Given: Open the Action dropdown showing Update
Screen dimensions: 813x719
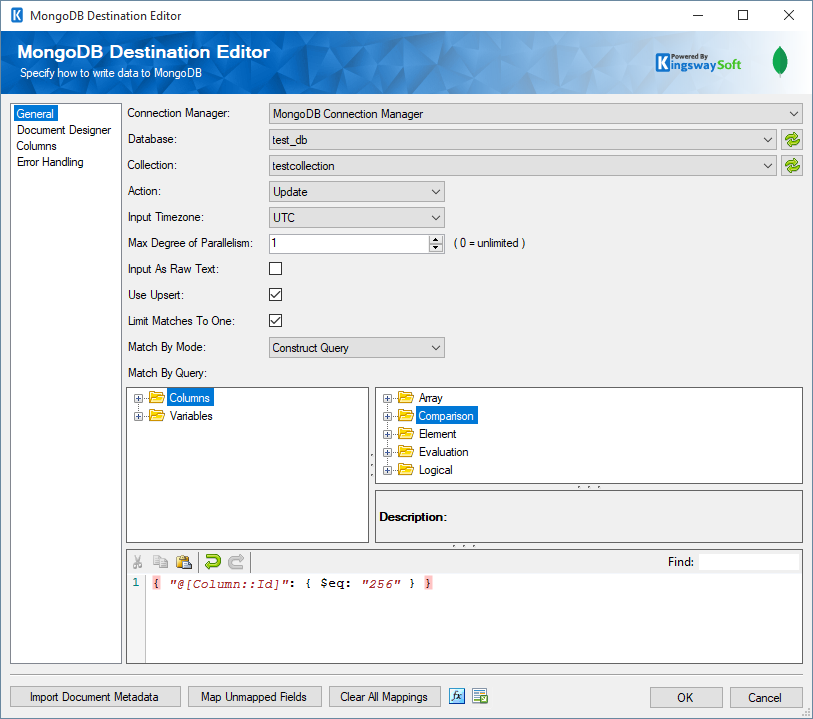Looking at the screenshot, I should tap(357, 191).
